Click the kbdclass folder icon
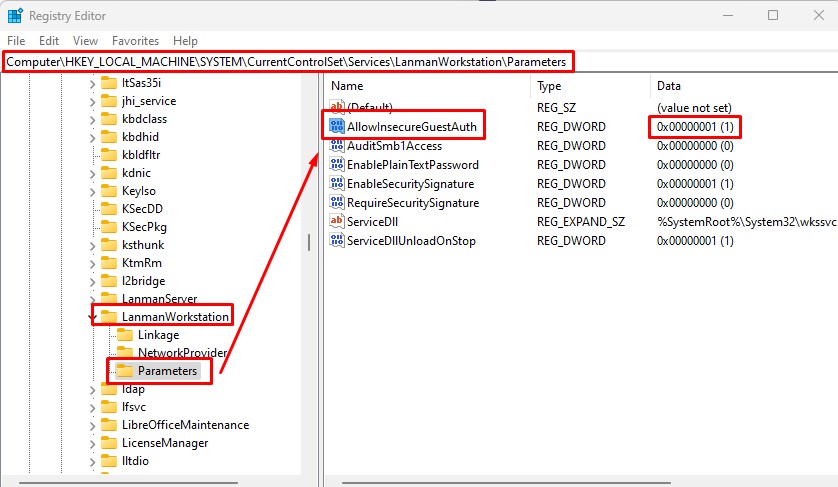This screenshot has width=838, height=487. tap(109, 119)
